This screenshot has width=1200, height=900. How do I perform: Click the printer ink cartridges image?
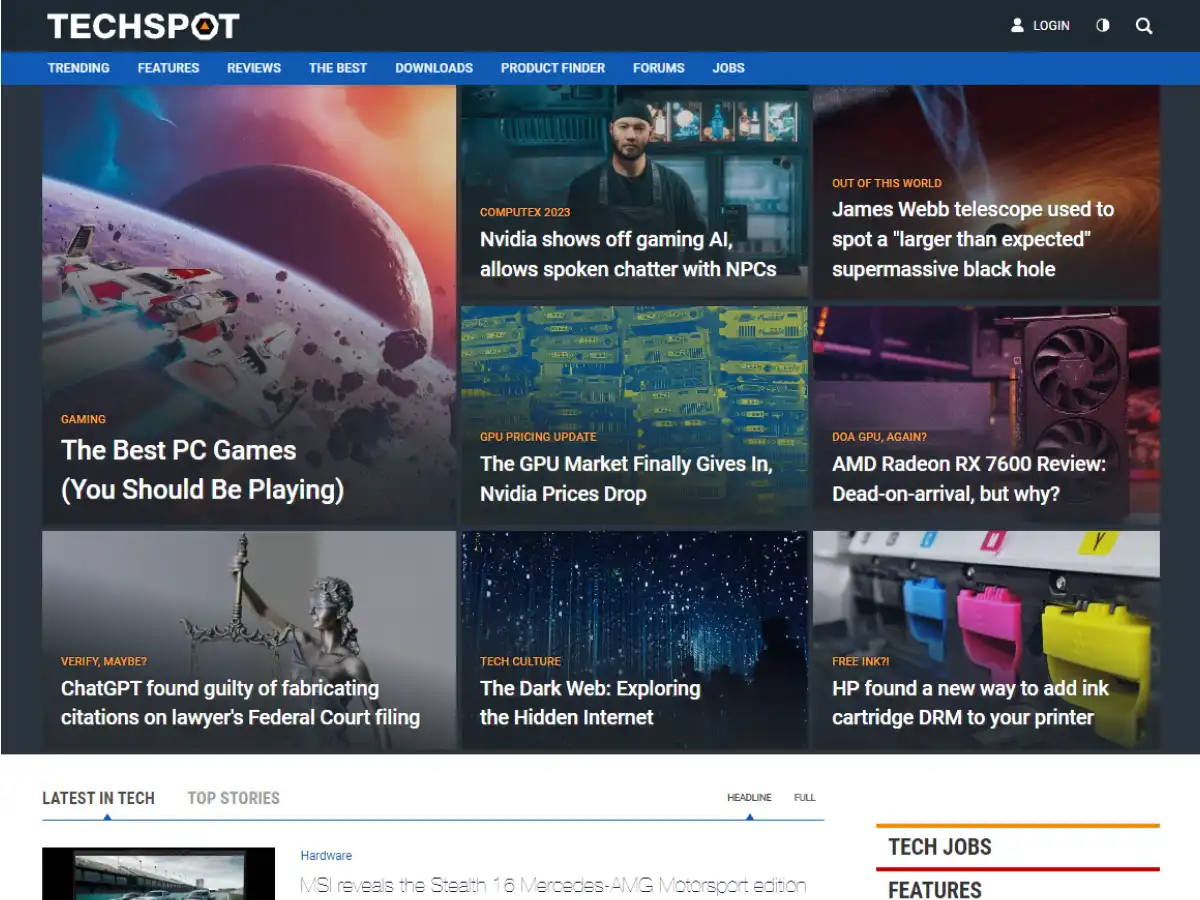pos(986,641)
